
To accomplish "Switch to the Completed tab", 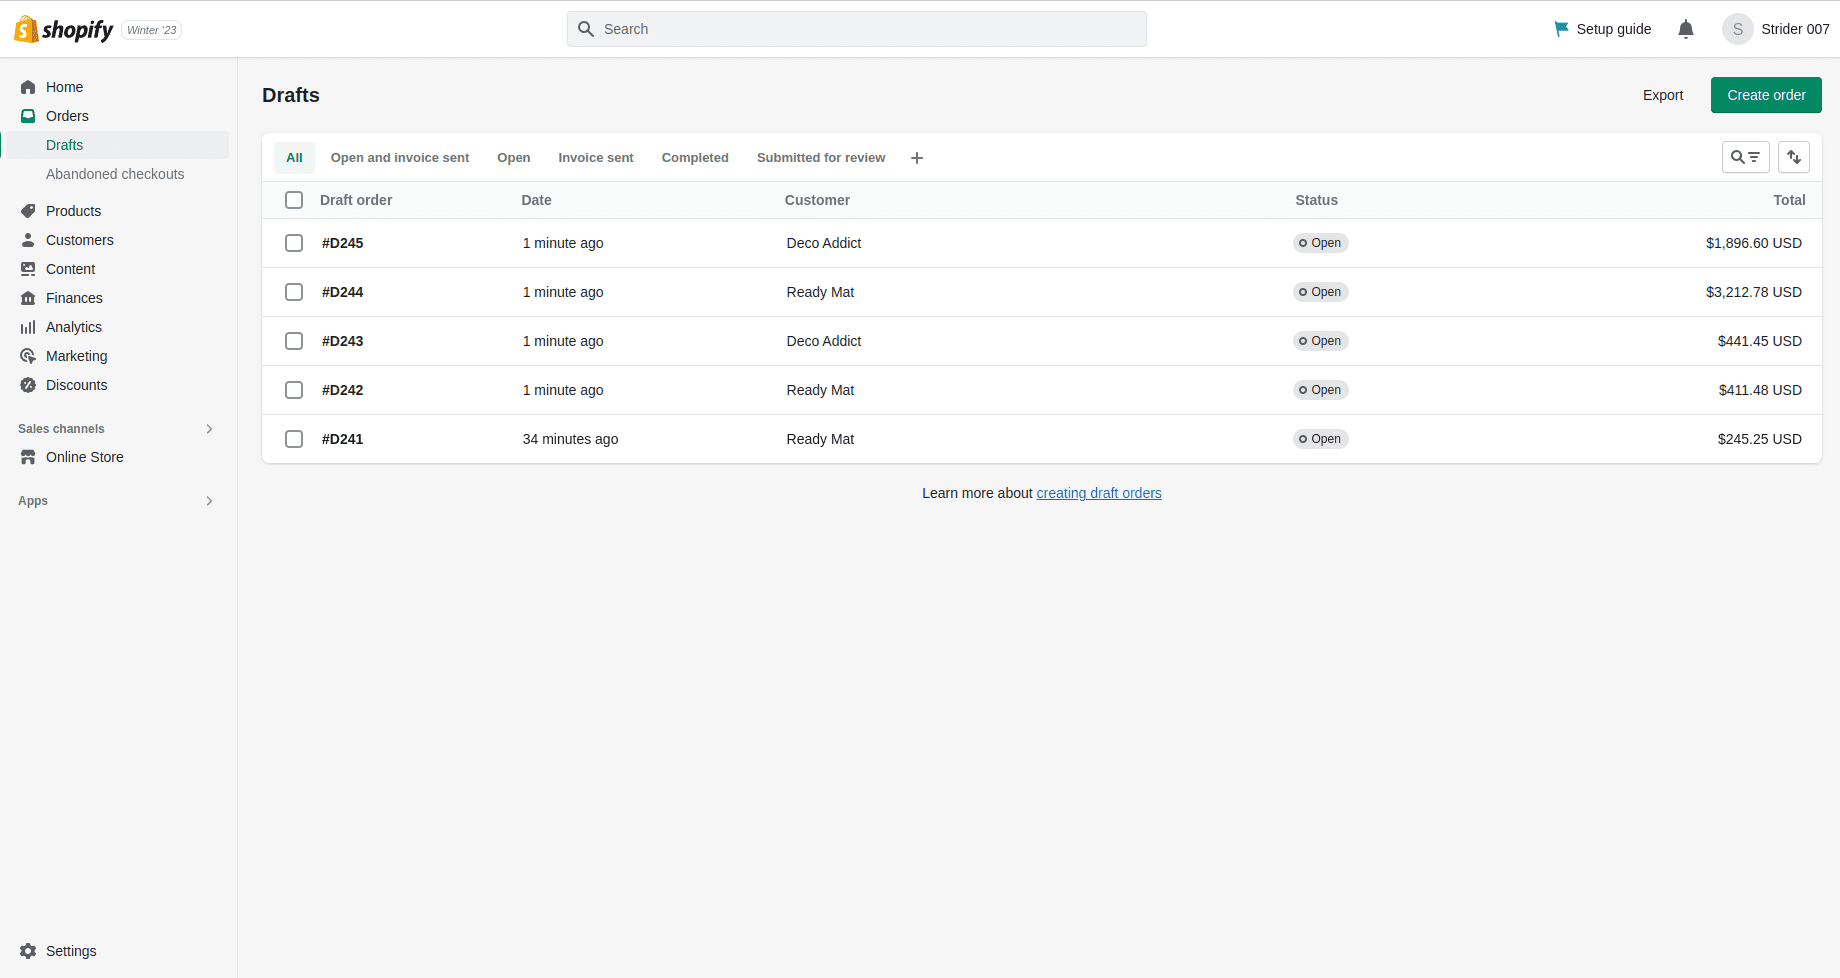I will click(695, 158).
